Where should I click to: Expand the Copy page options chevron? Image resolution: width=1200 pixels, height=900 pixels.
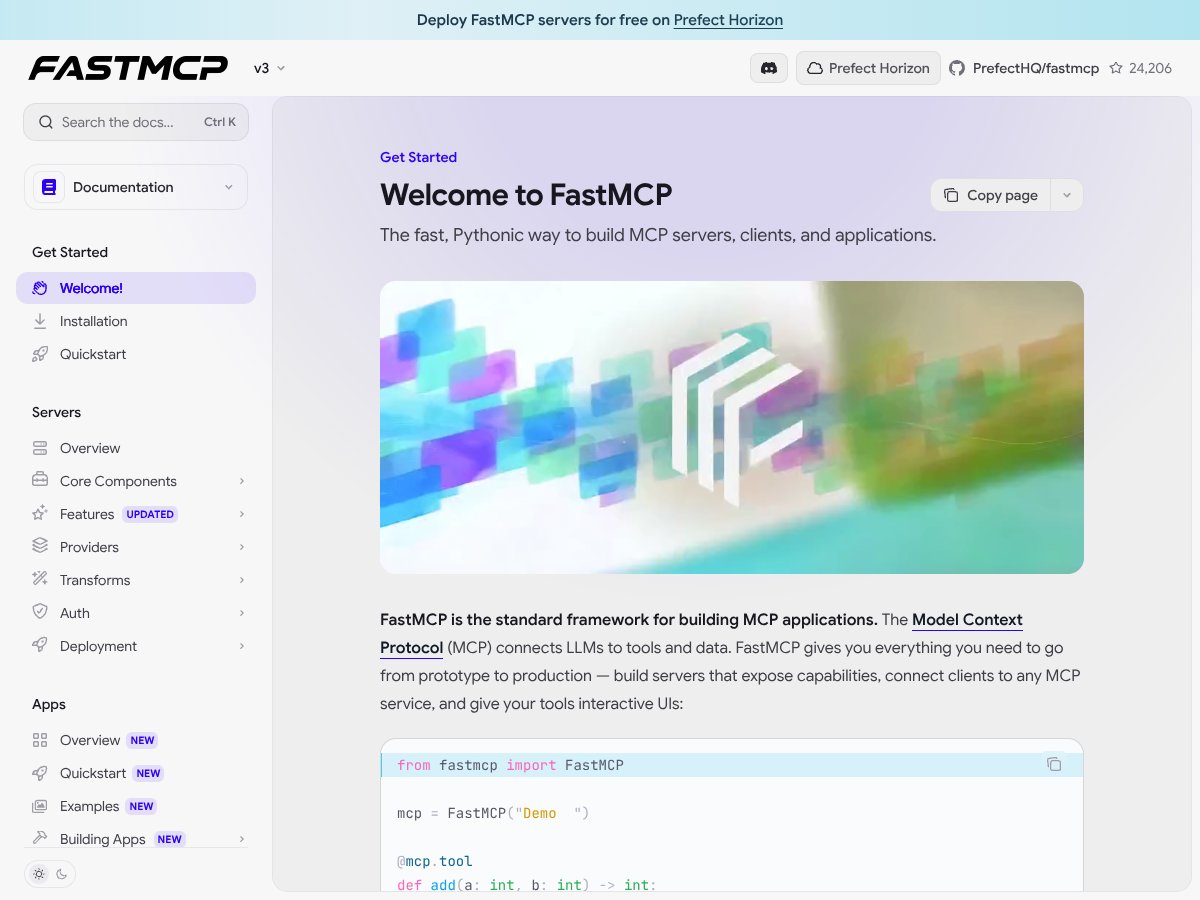1066,195
